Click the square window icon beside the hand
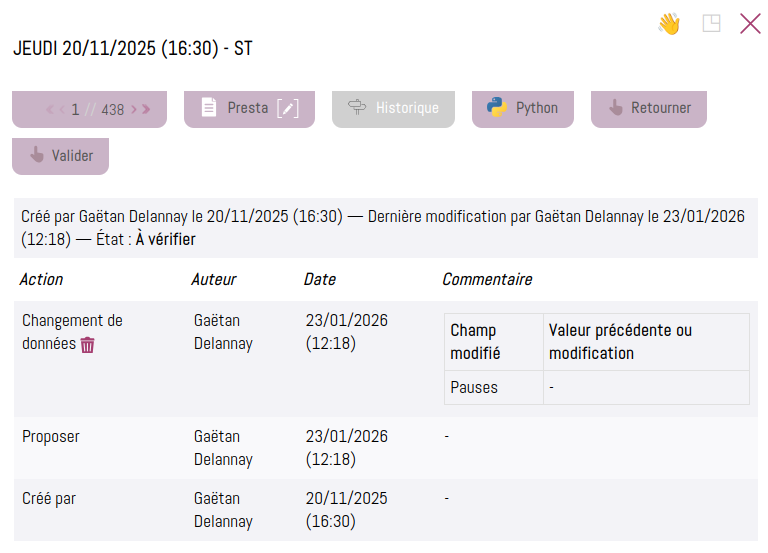Image resolution: width=768 pixels, height=553 pixels. click(x=711, y=24)
